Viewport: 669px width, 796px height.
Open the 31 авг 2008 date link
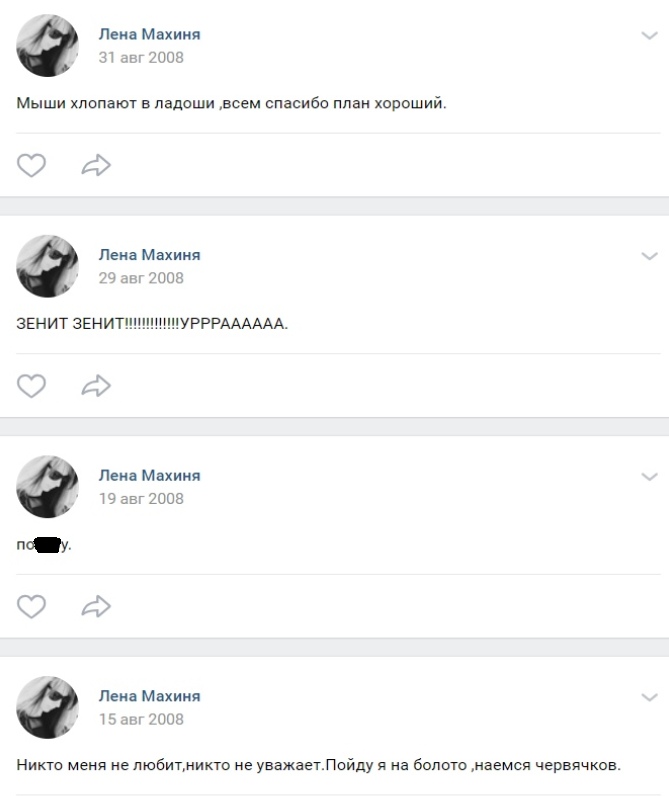click(141, 57)
